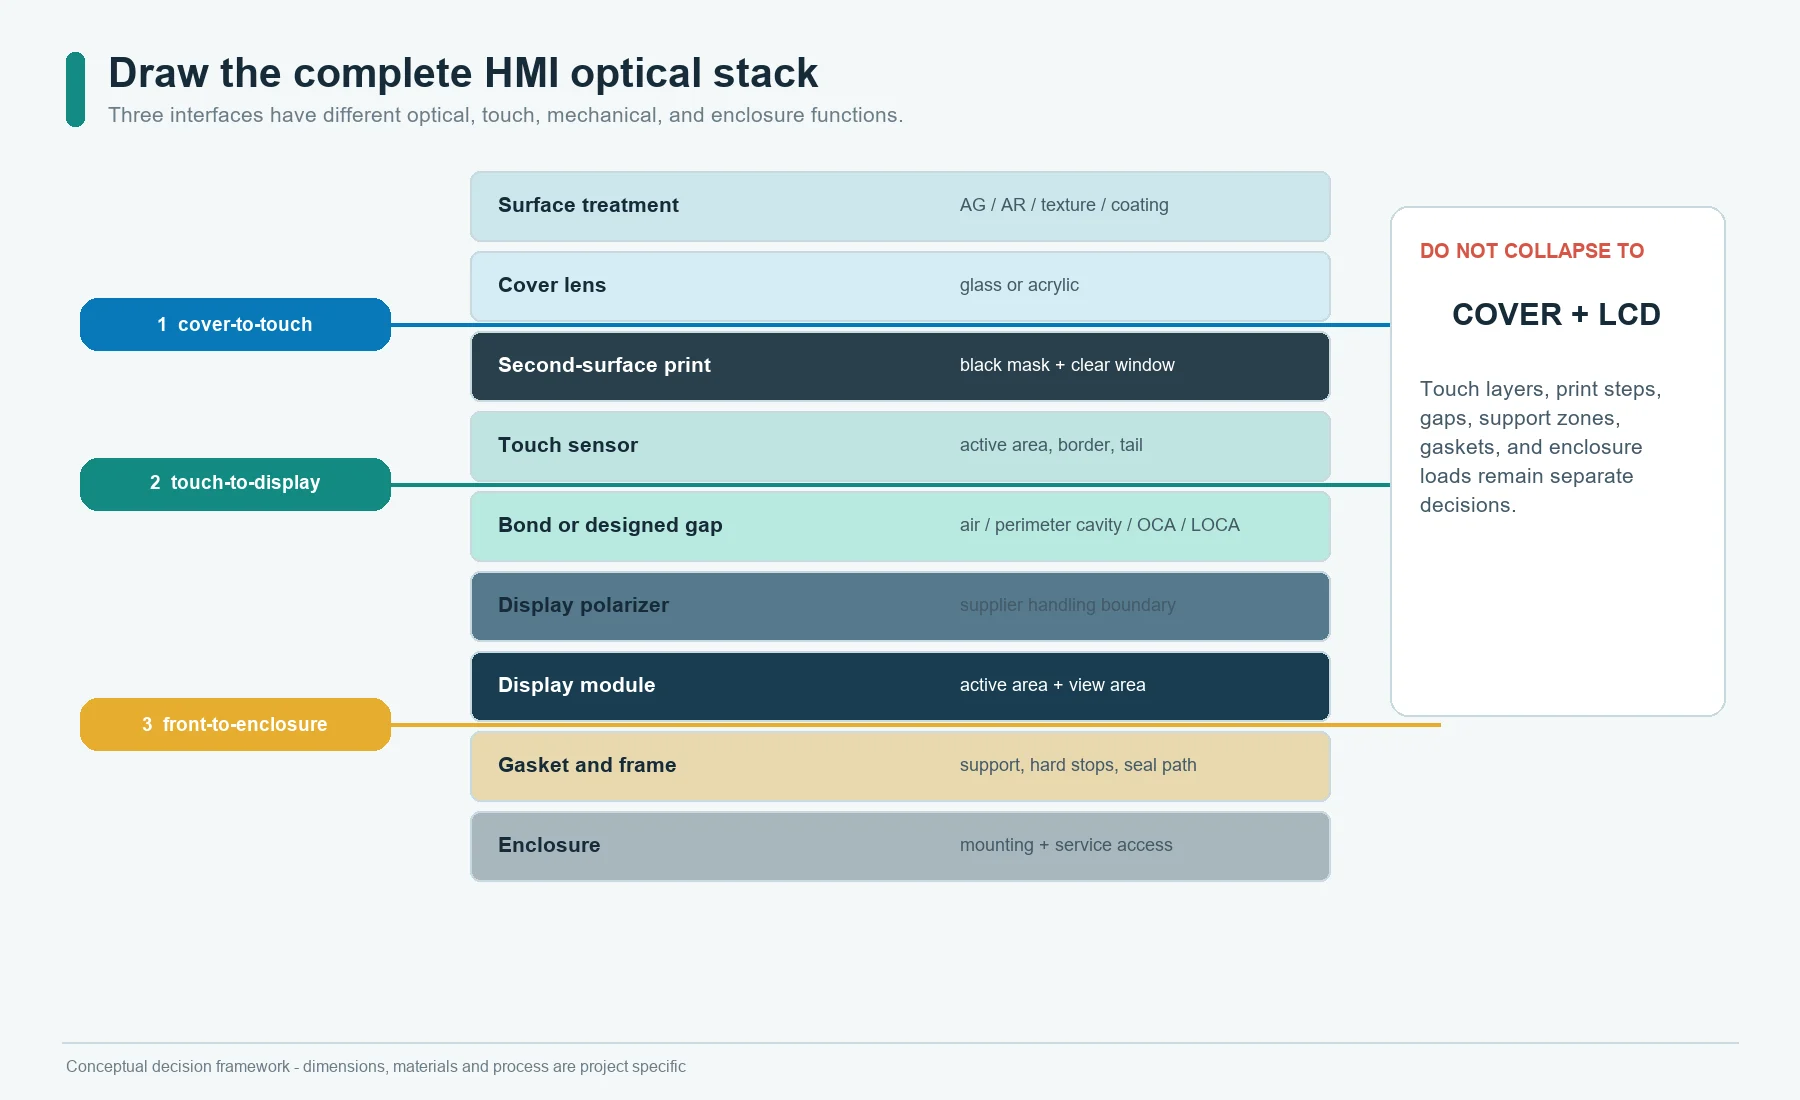Click 'black mask + clear window' text
The width and height of the screenshot is (1800, 1100).
click(x=1067, y=365)
